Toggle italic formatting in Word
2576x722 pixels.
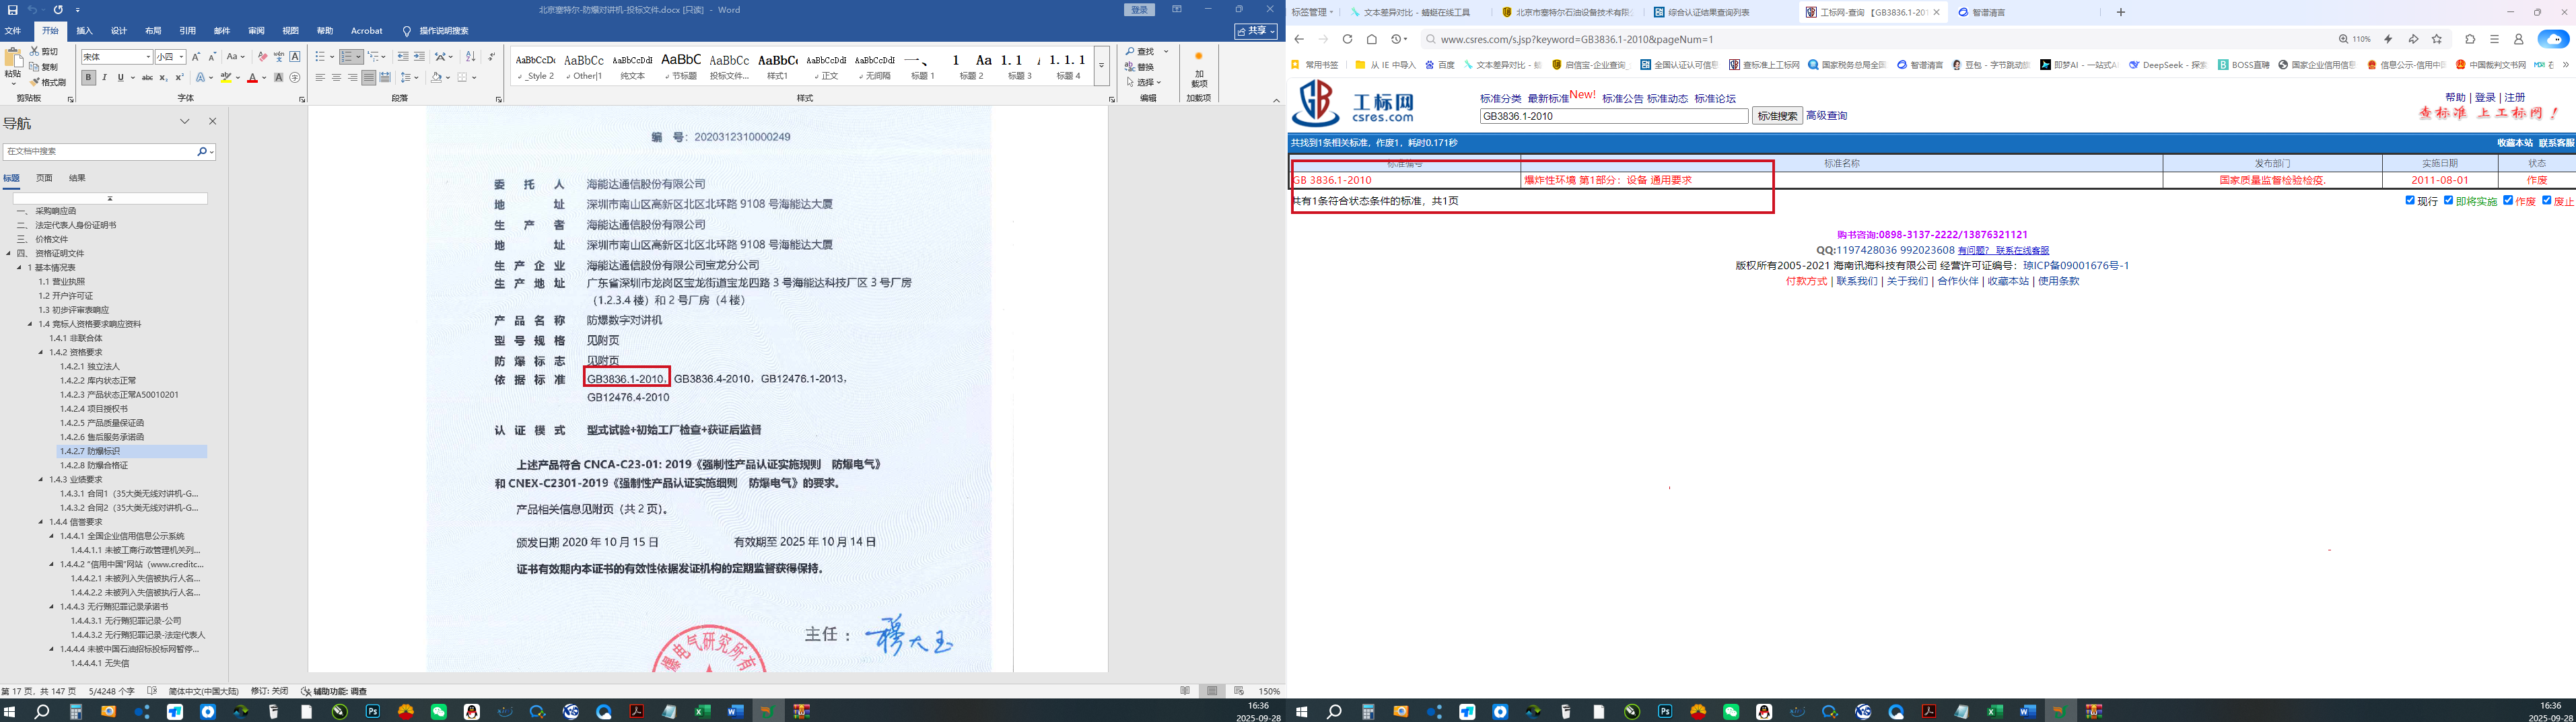tap(105, 77)
